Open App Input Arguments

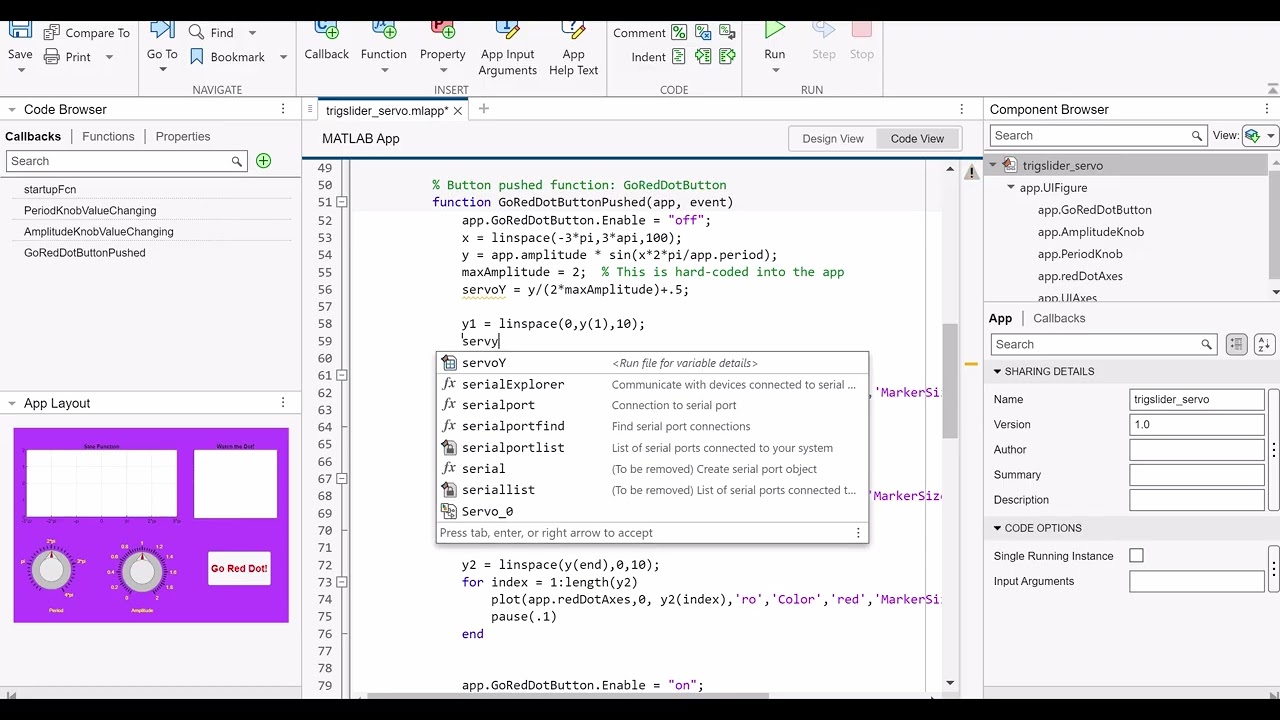(x=507, y=48)
